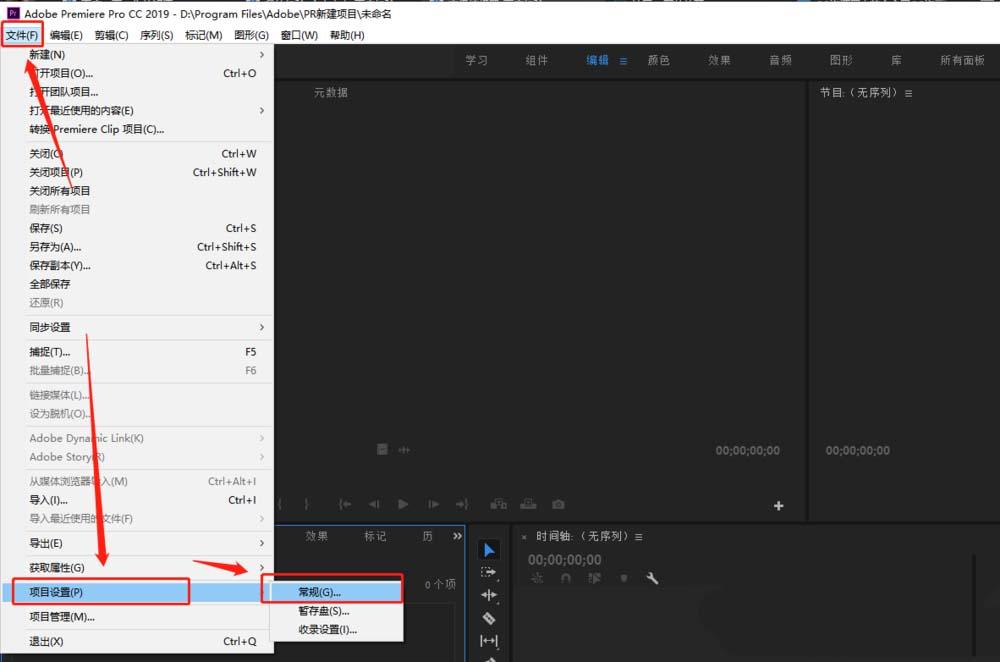This screenshot has width=1000, height=662.
Task: Click the timeline timecode 00;00;00;00
Action: [565, 560]
